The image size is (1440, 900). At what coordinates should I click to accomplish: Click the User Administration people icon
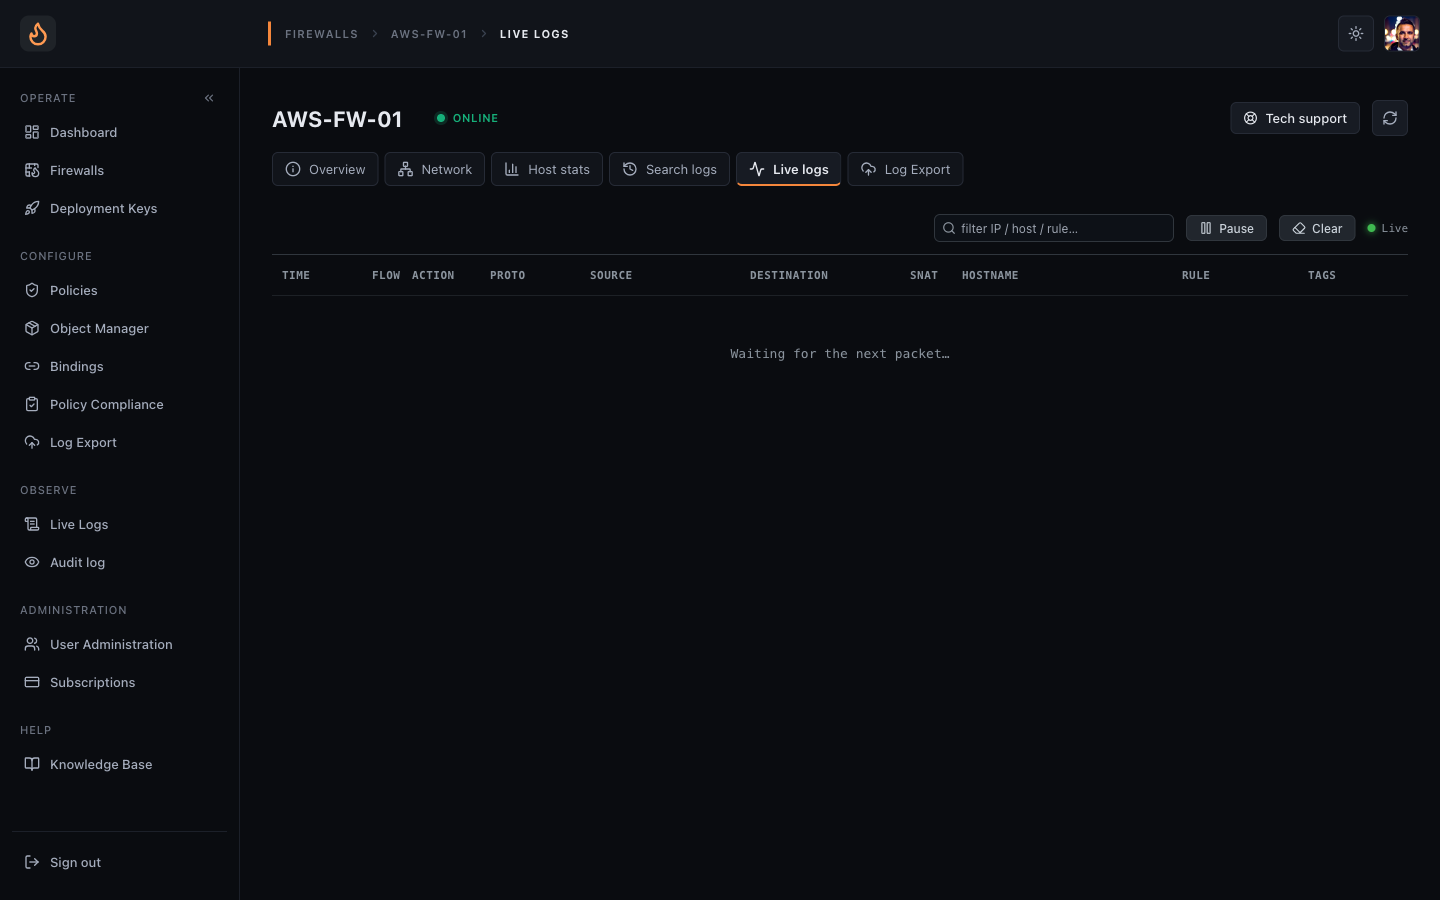[32, 644]
